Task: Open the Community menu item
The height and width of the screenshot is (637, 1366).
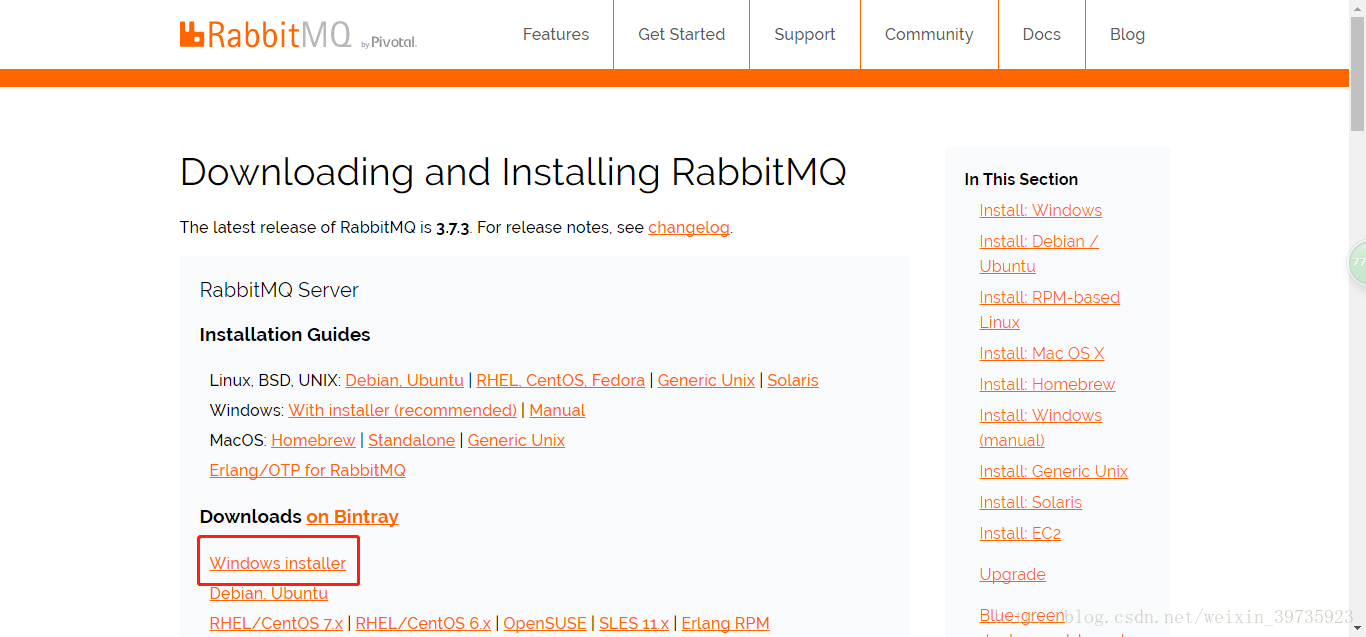Action: tap(929, 34)
